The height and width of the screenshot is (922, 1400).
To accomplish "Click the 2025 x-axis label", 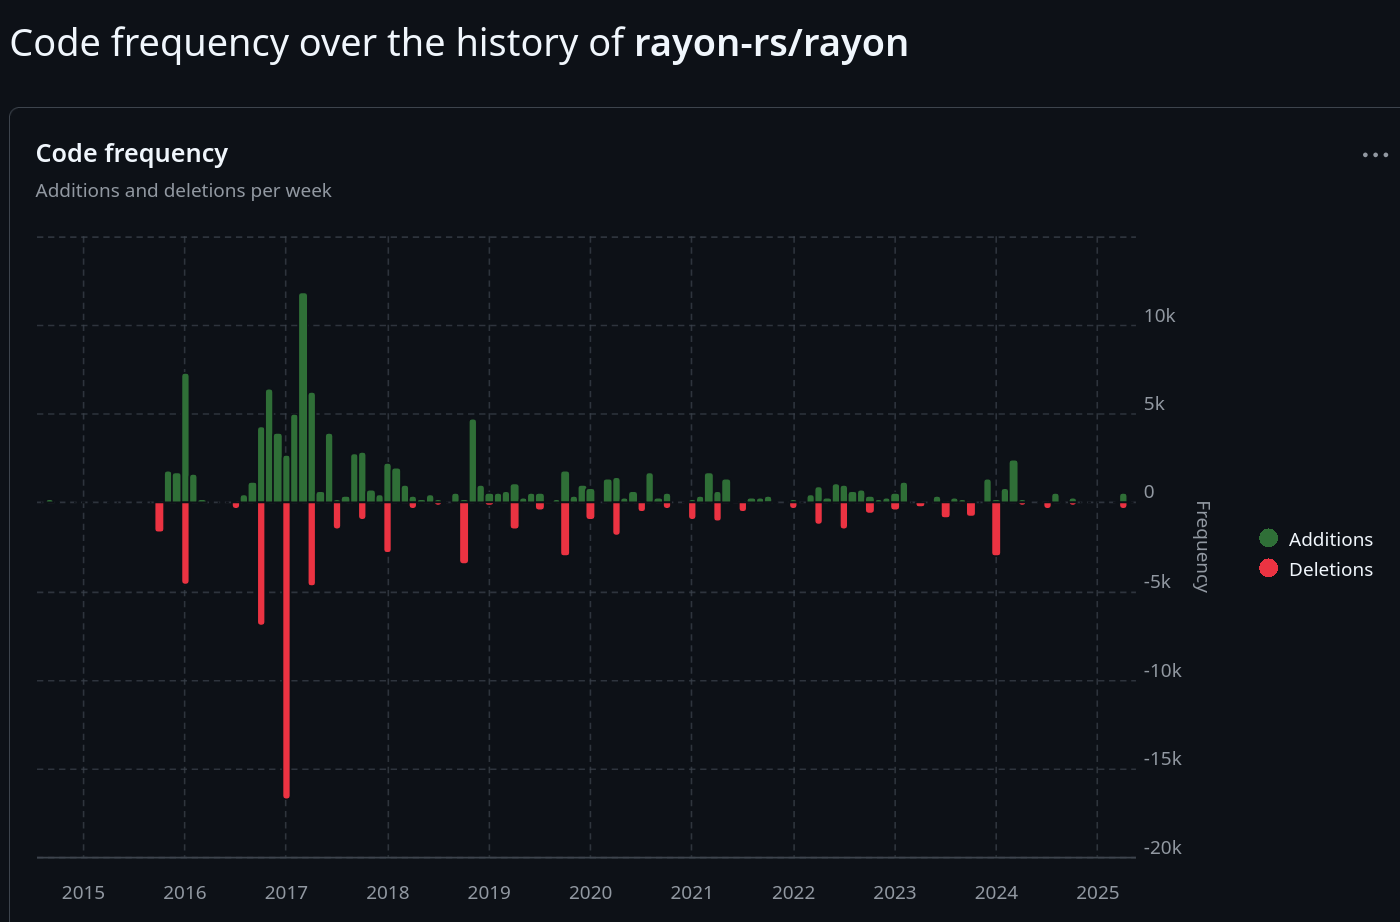I will point(1098,892).
